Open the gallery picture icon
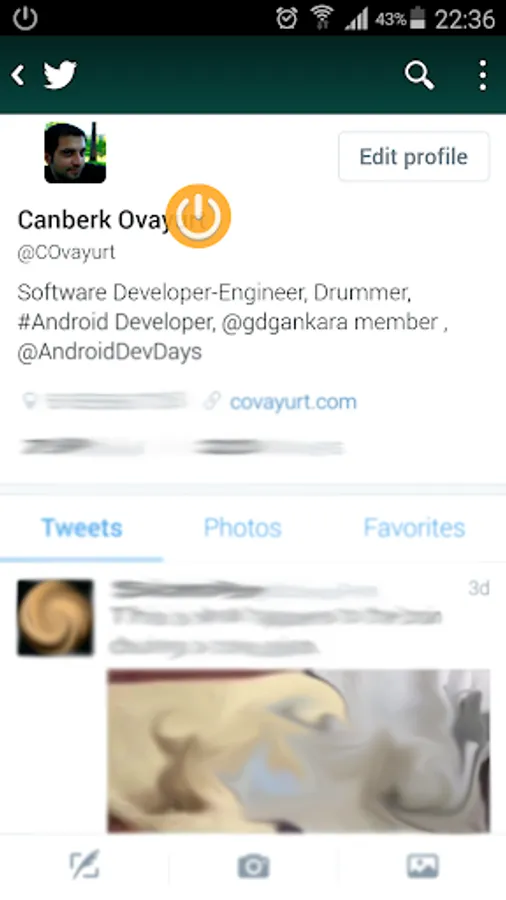 pos(423,866)
